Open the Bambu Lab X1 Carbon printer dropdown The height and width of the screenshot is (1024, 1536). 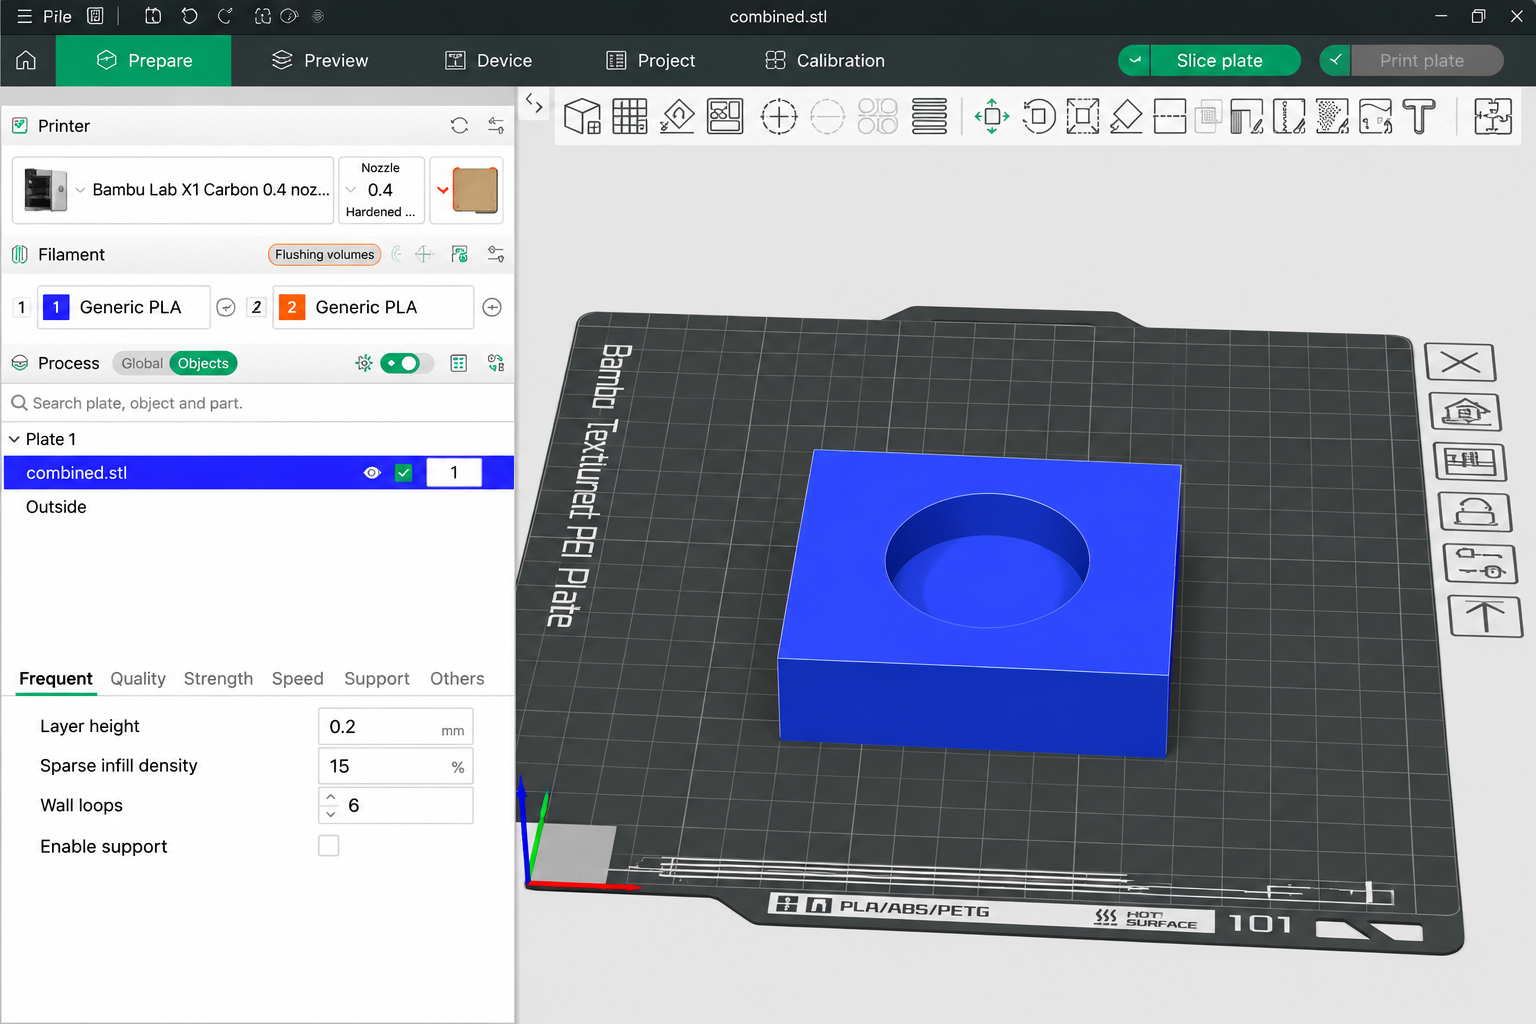[173, 190]
